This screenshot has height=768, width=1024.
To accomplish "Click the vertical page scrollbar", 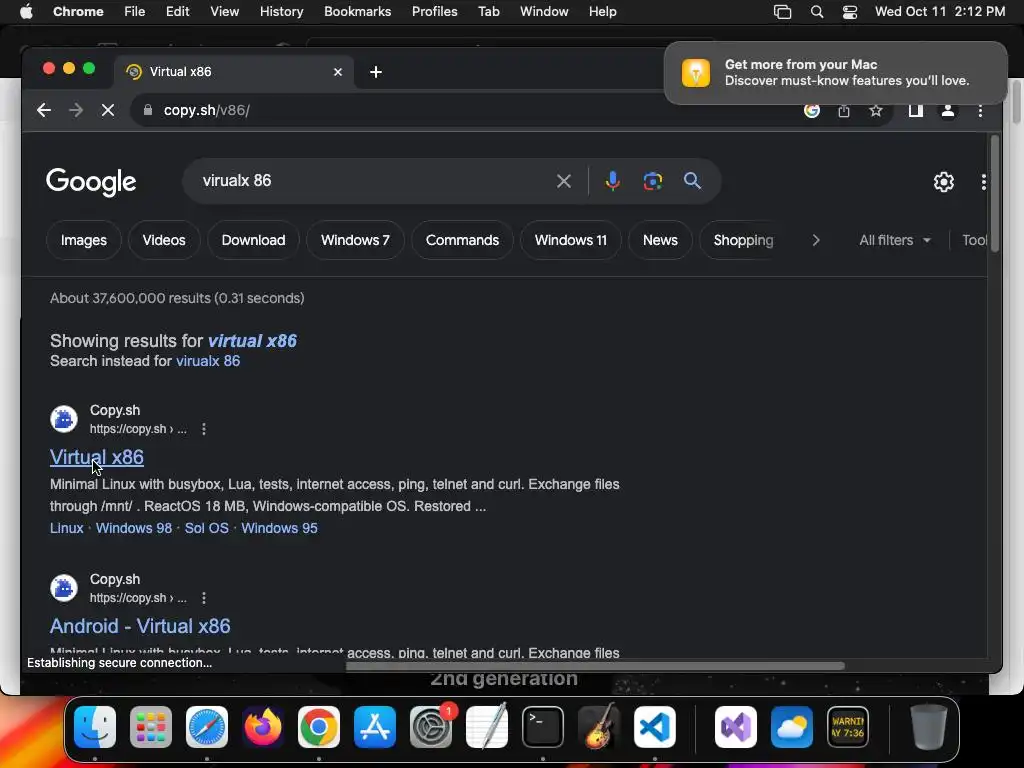I will (x=995, y=193).
